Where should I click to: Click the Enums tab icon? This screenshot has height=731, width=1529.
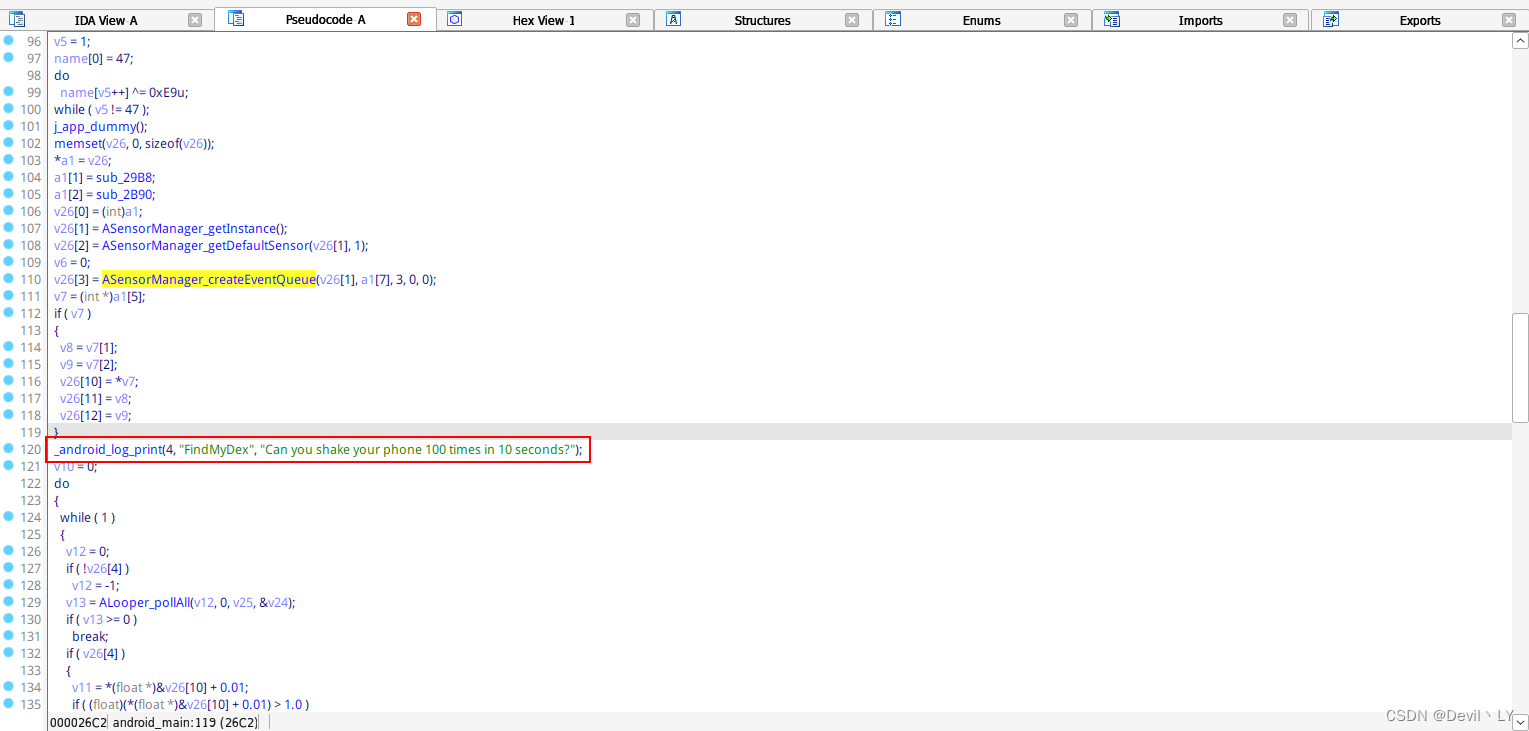(x=893, y=19)
